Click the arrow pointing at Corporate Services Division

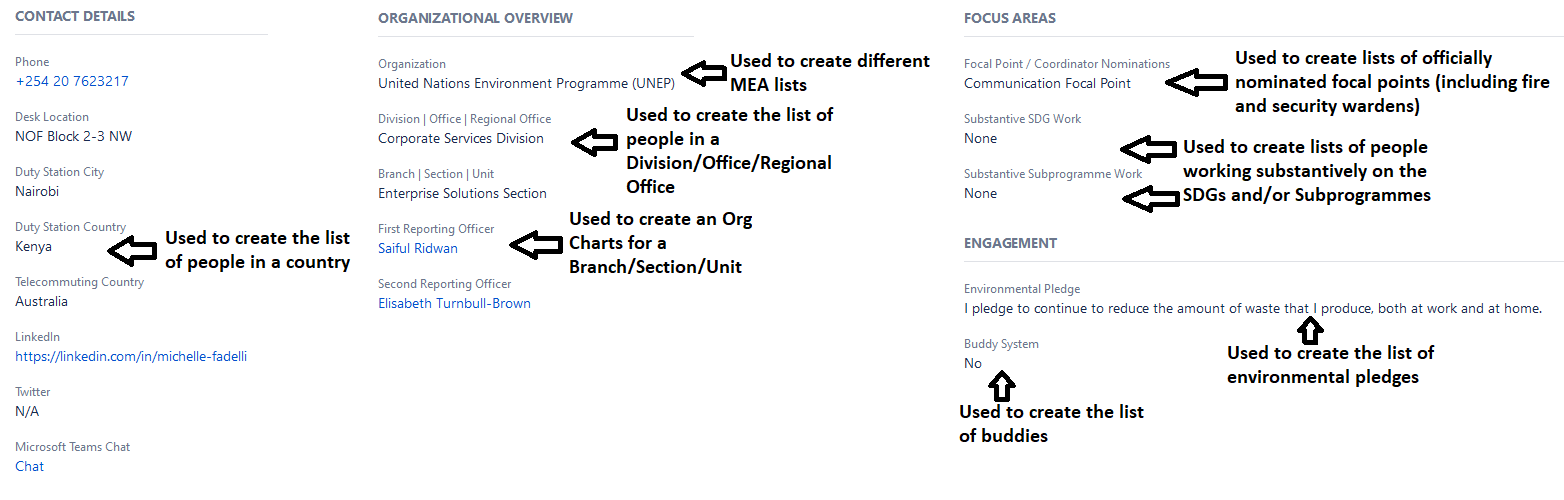(594, 142)
